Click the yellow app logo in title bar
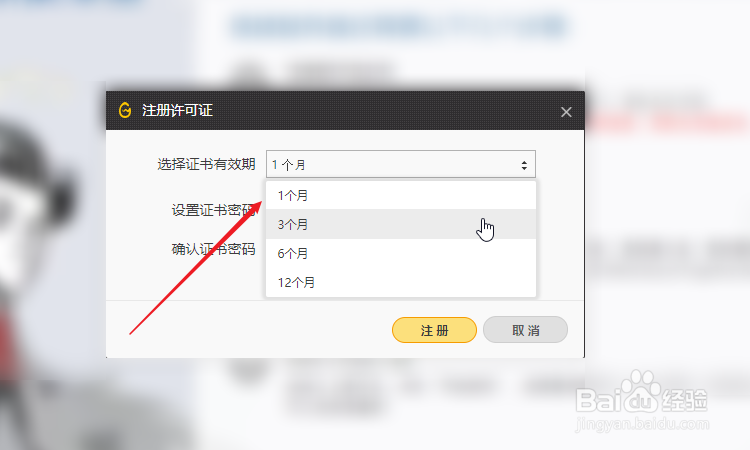Screen dimensions: 750x450 pos(125,110)
